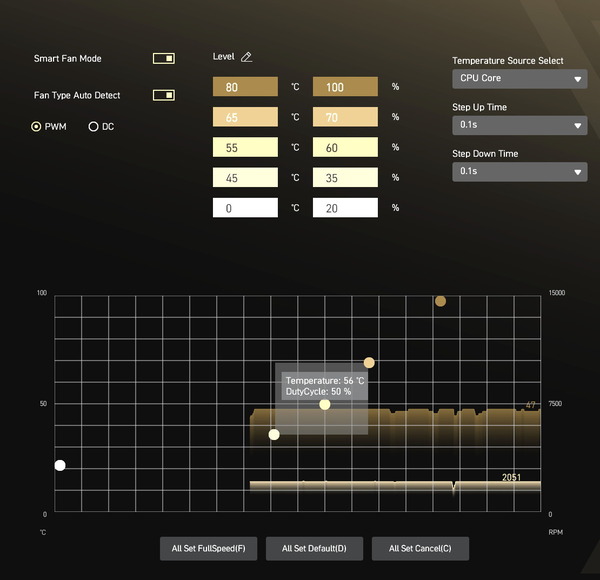Image resolution: width=600 pixels, height=580 pixels.
Task: Select the 70% duty curve point
Action: click(369, 362)
